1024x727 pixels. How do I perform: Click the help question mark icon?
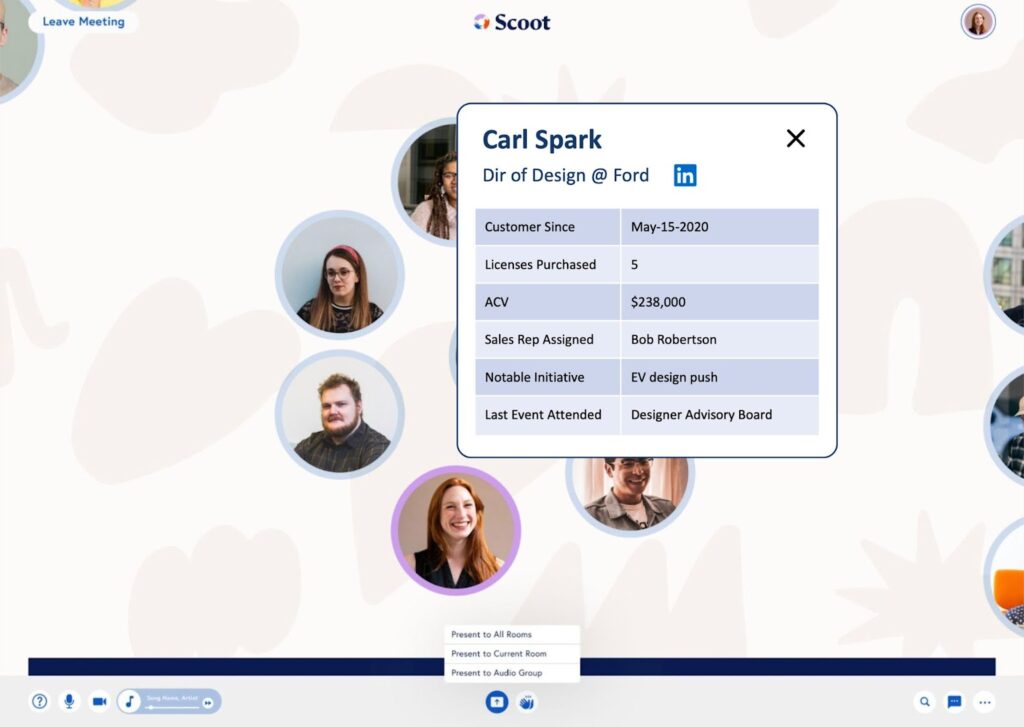click(x=39, y=702)
